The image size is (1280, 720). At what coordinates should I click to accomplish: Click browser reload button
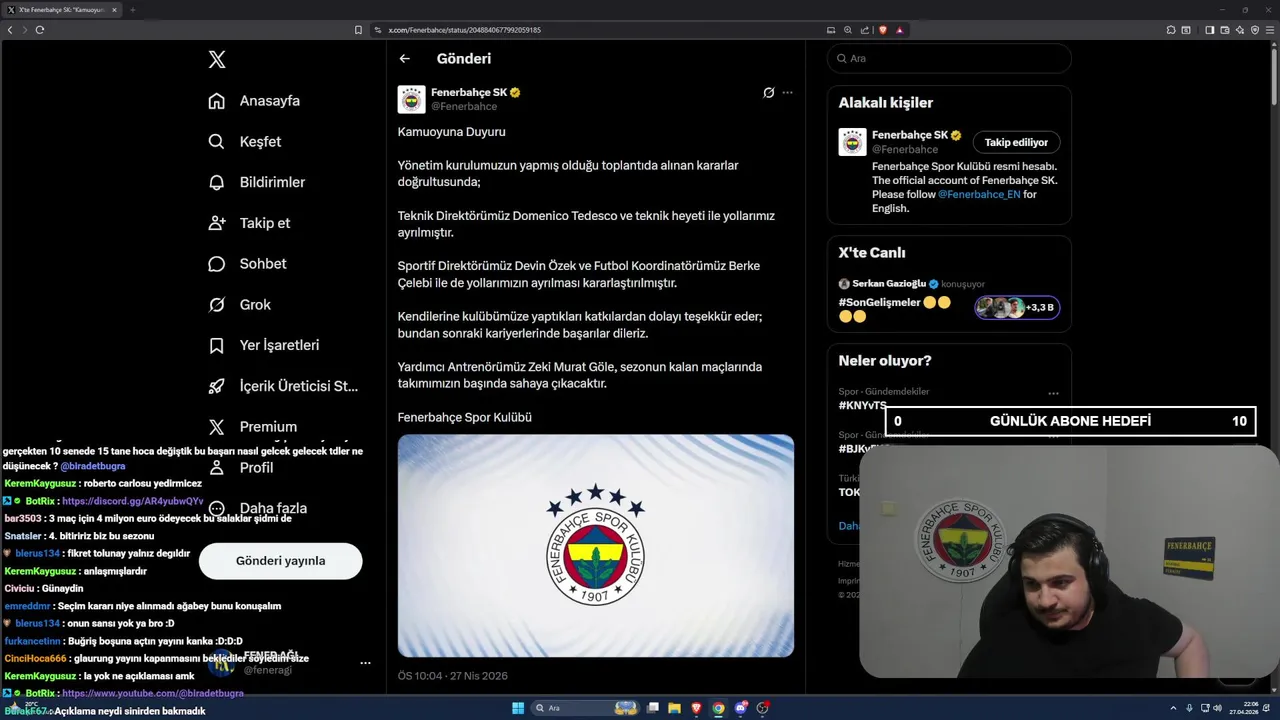click(40, 30)
